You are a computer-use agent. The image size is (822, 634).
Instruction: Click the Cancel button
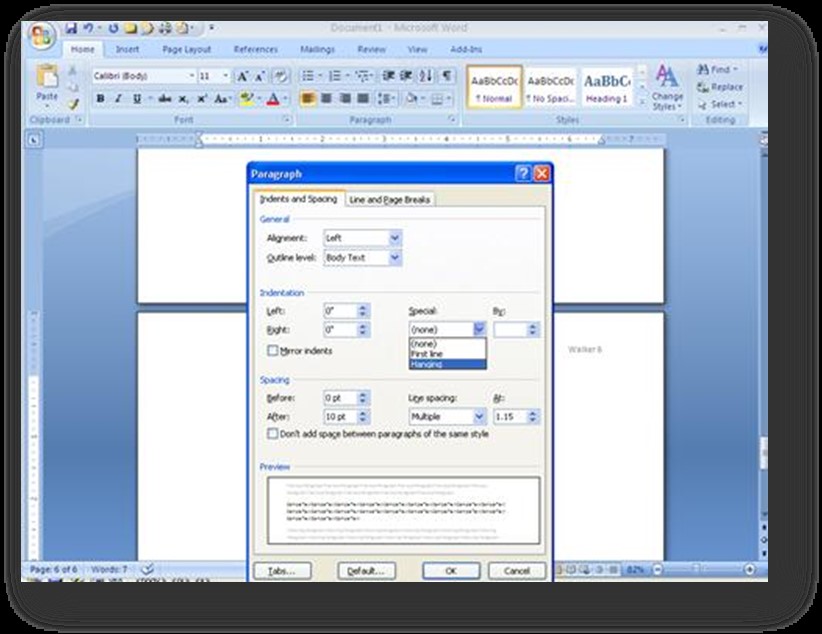point(517,571)
